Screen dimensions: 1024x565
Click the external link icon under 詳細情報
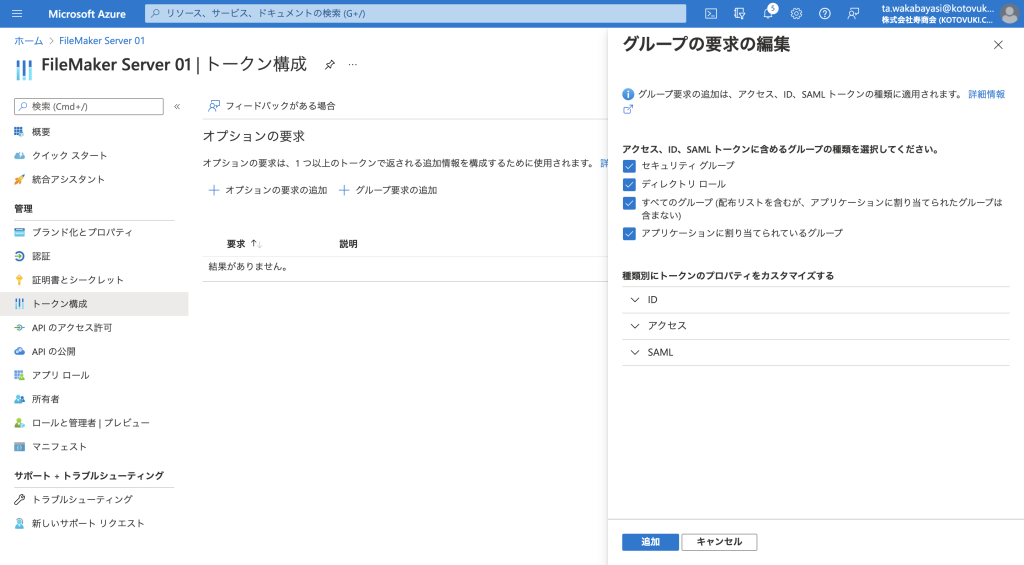pyautogui.click(x=628, y=110)
